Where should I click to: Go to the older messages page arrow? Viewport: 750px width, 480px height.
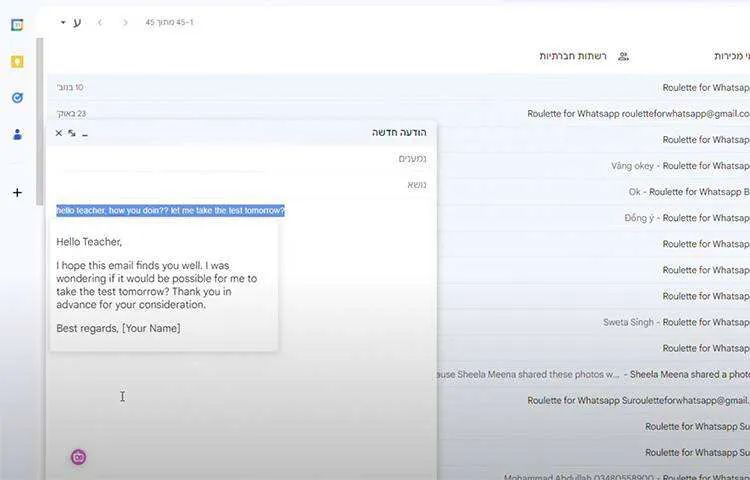point(100,22)
